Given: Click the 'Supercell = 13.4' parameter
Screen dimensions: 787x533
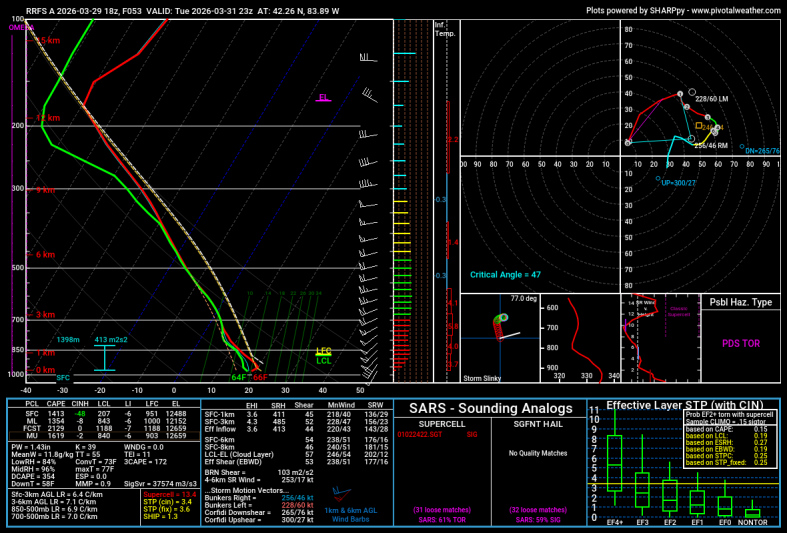Looking at the screenshot, I should coord(170,495).
